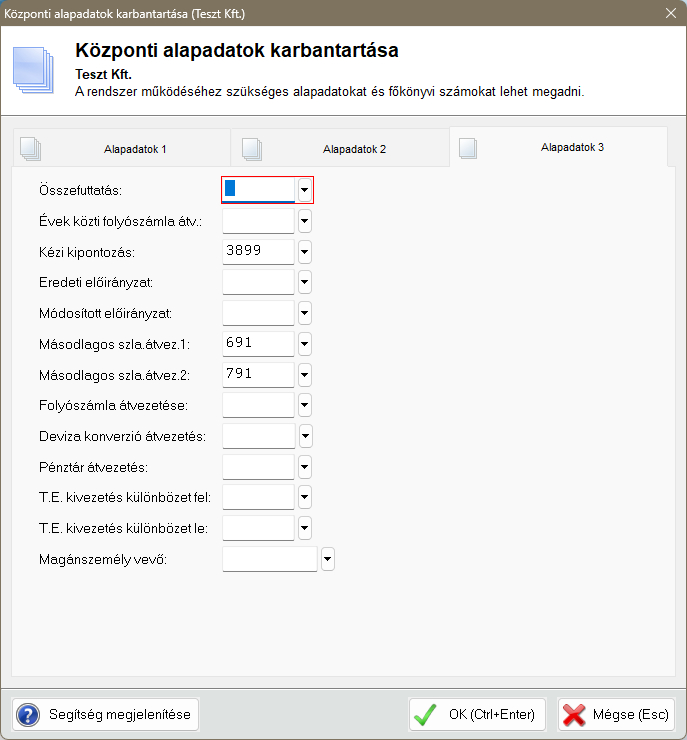The width and height of the screenshot is (687, 740).
Task: Expand the Pénztár átvezetés dropdown
Action: 305,467
